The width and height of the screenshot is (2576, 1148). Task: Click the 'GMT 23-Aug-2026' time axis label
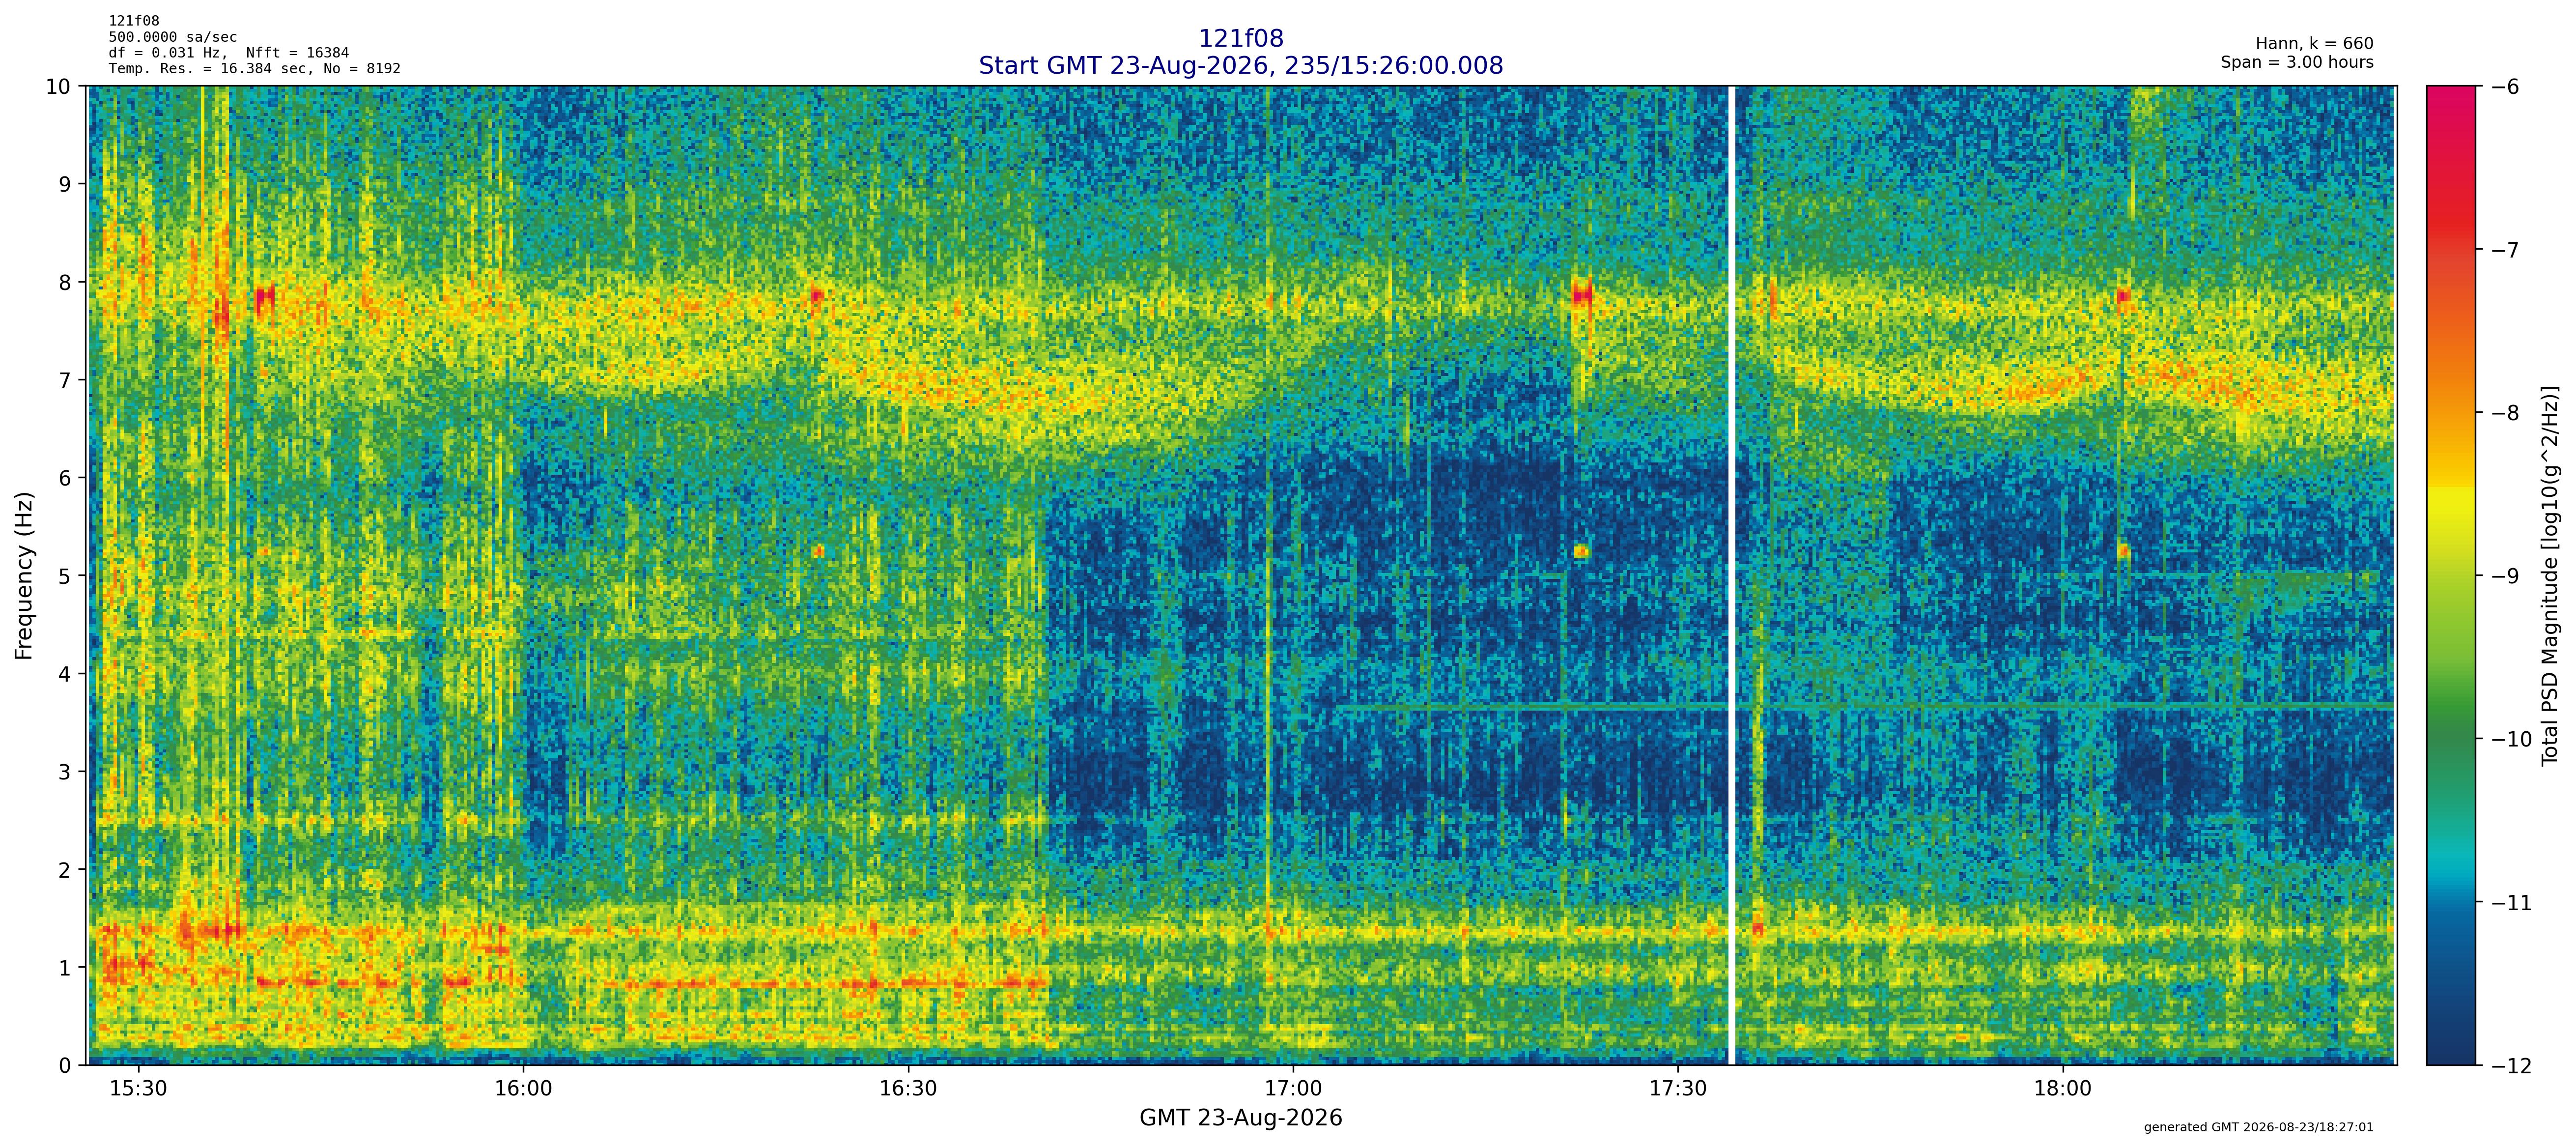point(1241,1118)
